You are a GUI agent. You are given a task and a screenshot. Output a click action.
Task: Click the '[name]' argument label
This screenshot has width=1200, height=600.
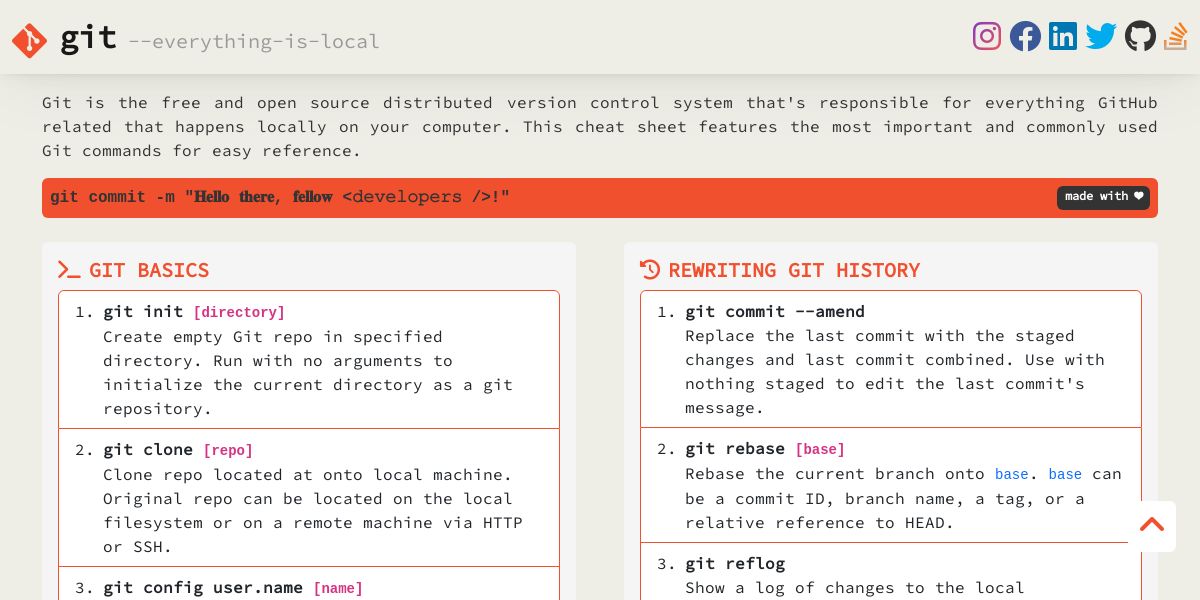click(338, 589)
